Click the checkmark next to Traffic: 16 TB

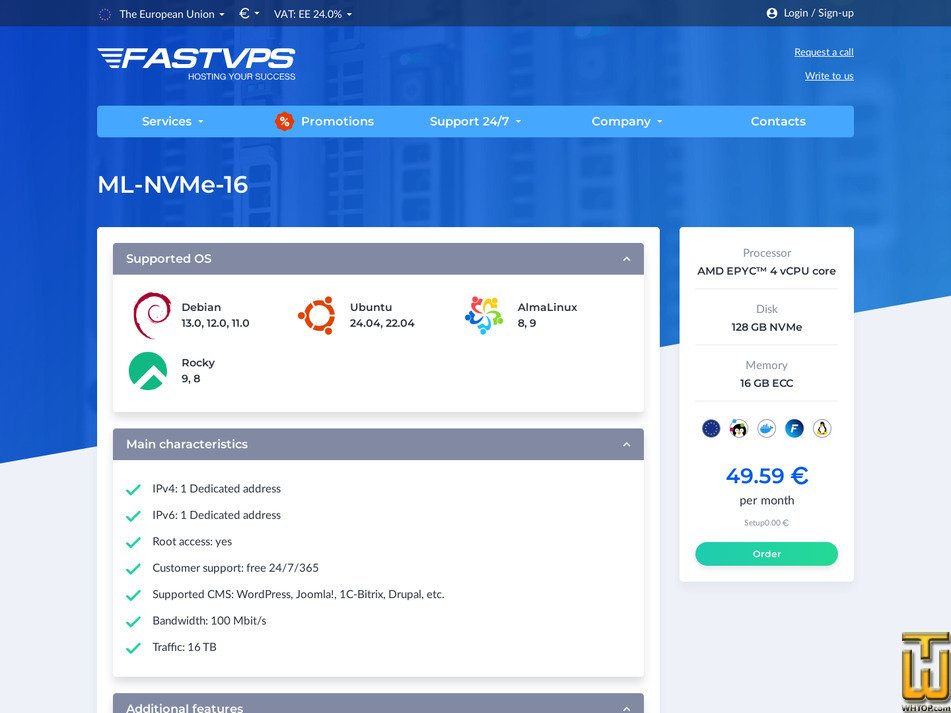[133, 648]
